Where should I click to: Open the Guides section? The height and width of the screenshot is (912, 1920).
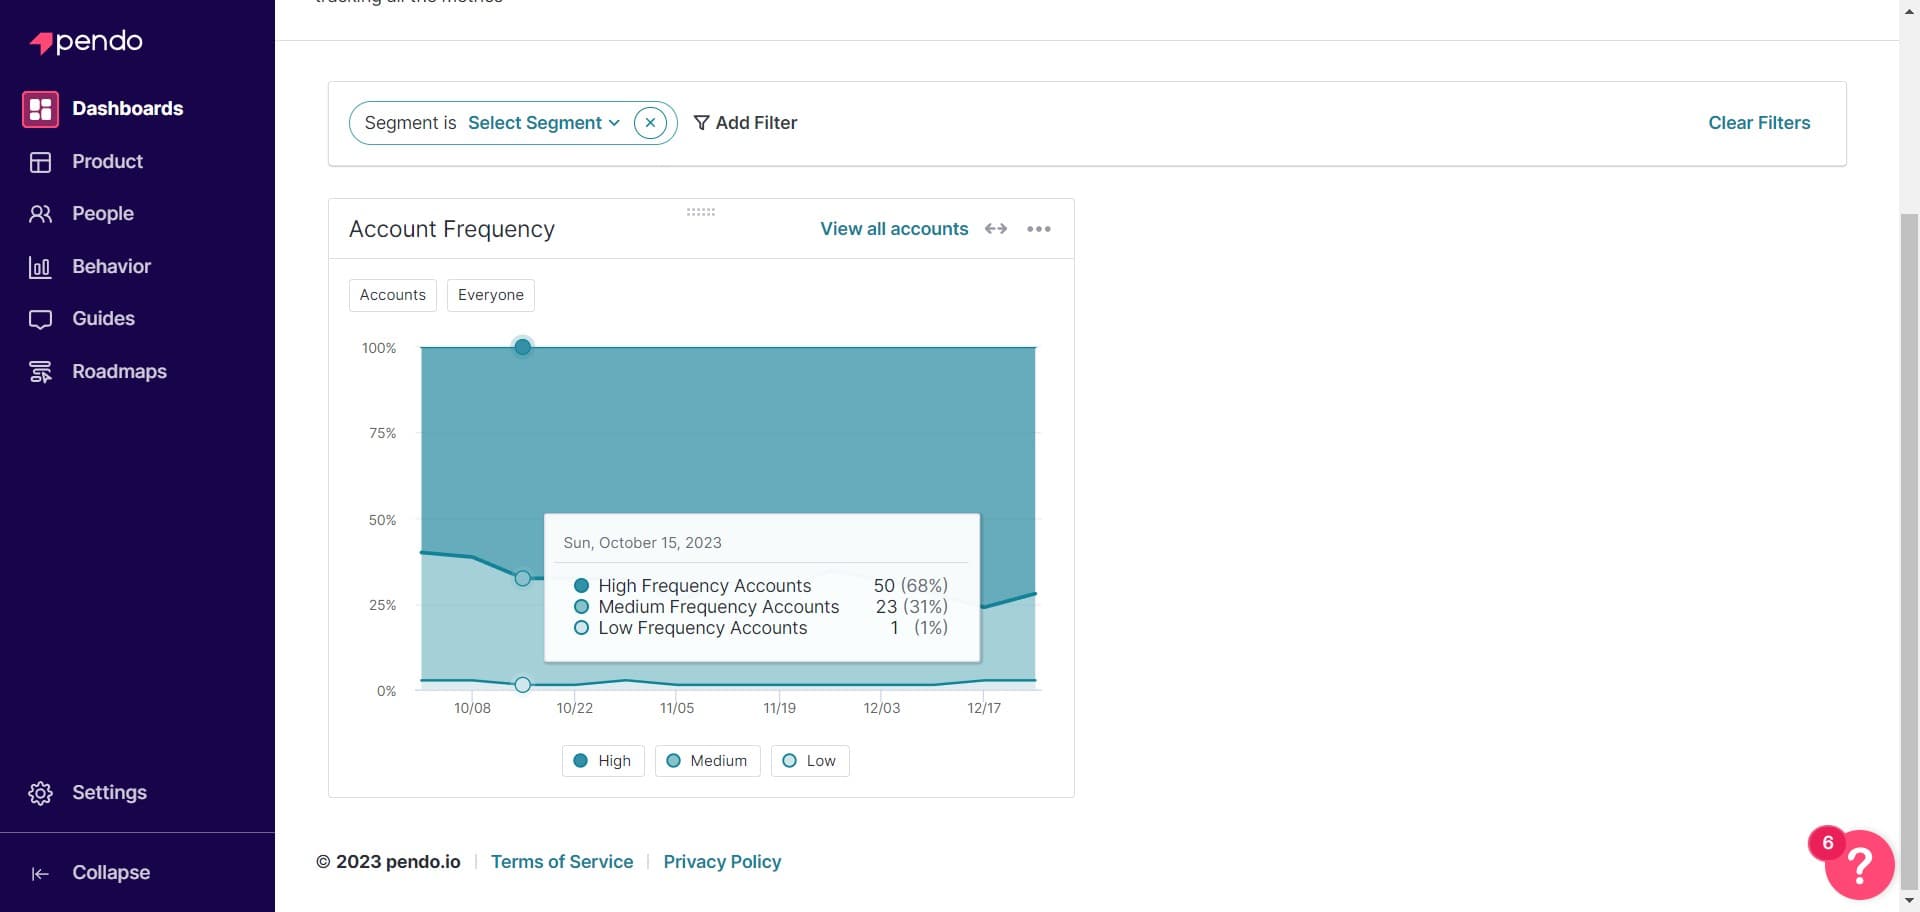(103, 318)
